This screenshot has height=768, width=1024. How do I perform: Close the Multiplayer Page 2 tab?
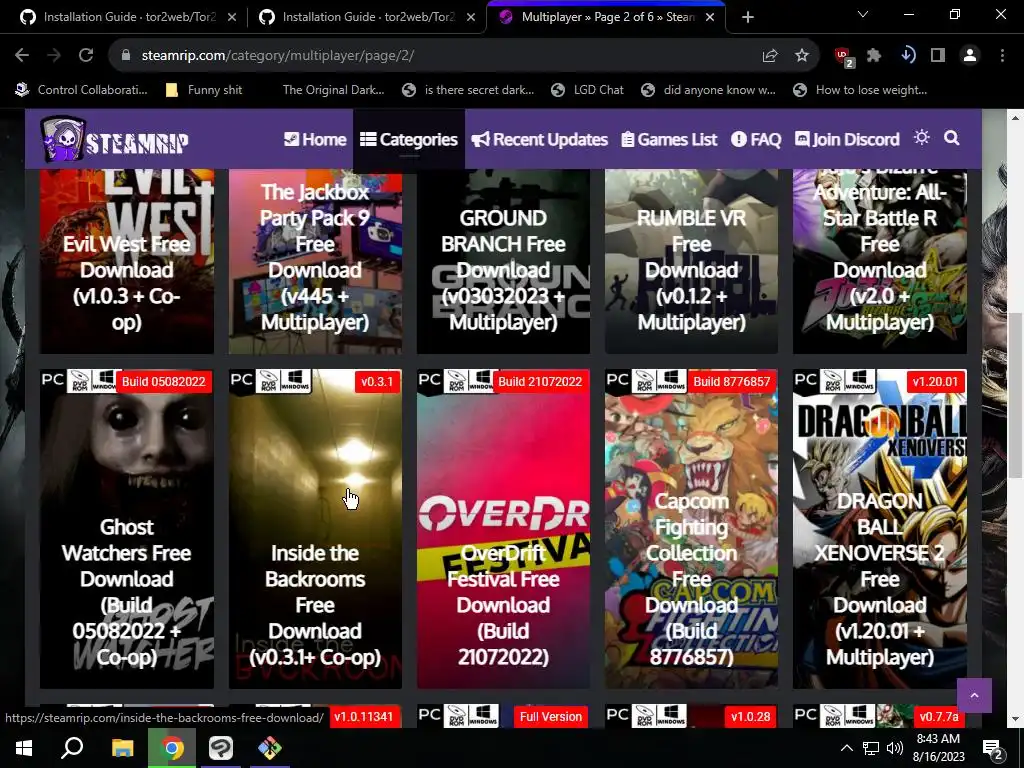711,17
